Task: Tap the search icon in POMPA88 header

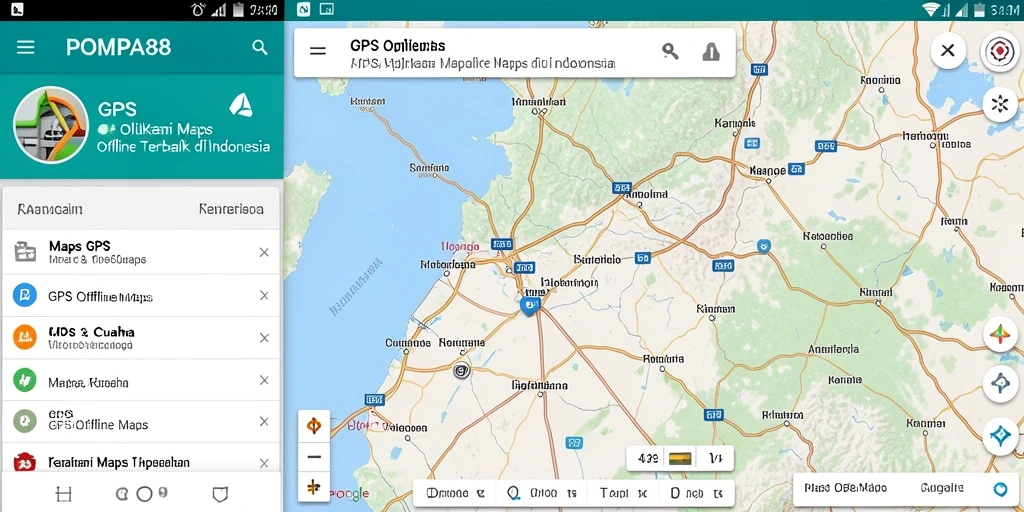Action: (x=260, y=47)
